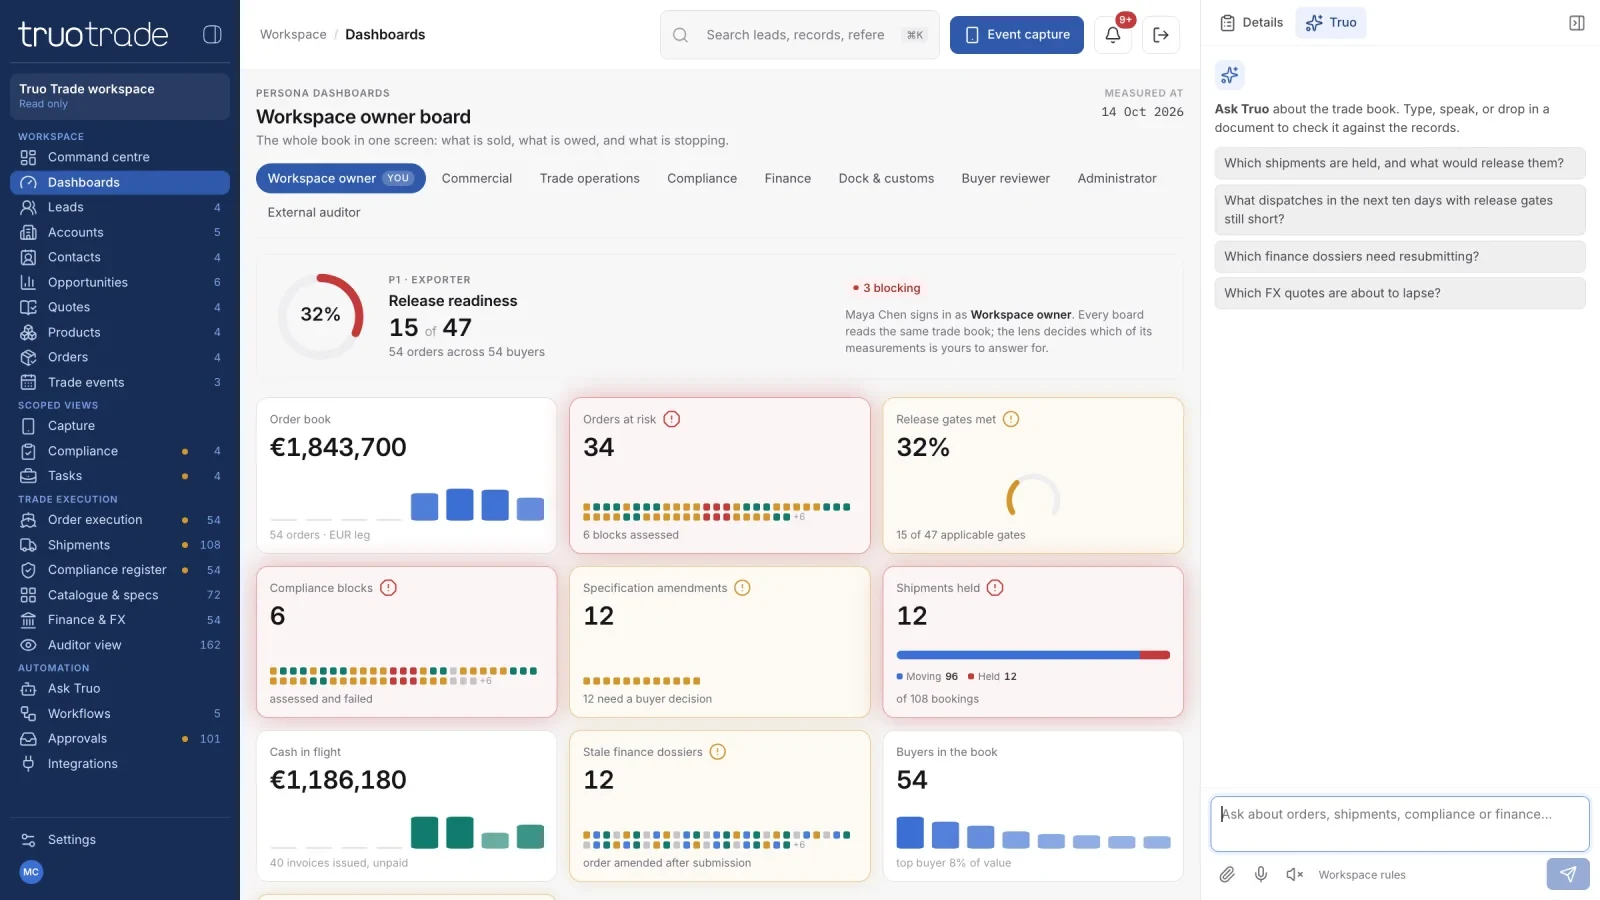The width and height of the screenshot is (1600, 900).
Task: Activate the microphone voice input icon
Action: tap(1261, 874)
